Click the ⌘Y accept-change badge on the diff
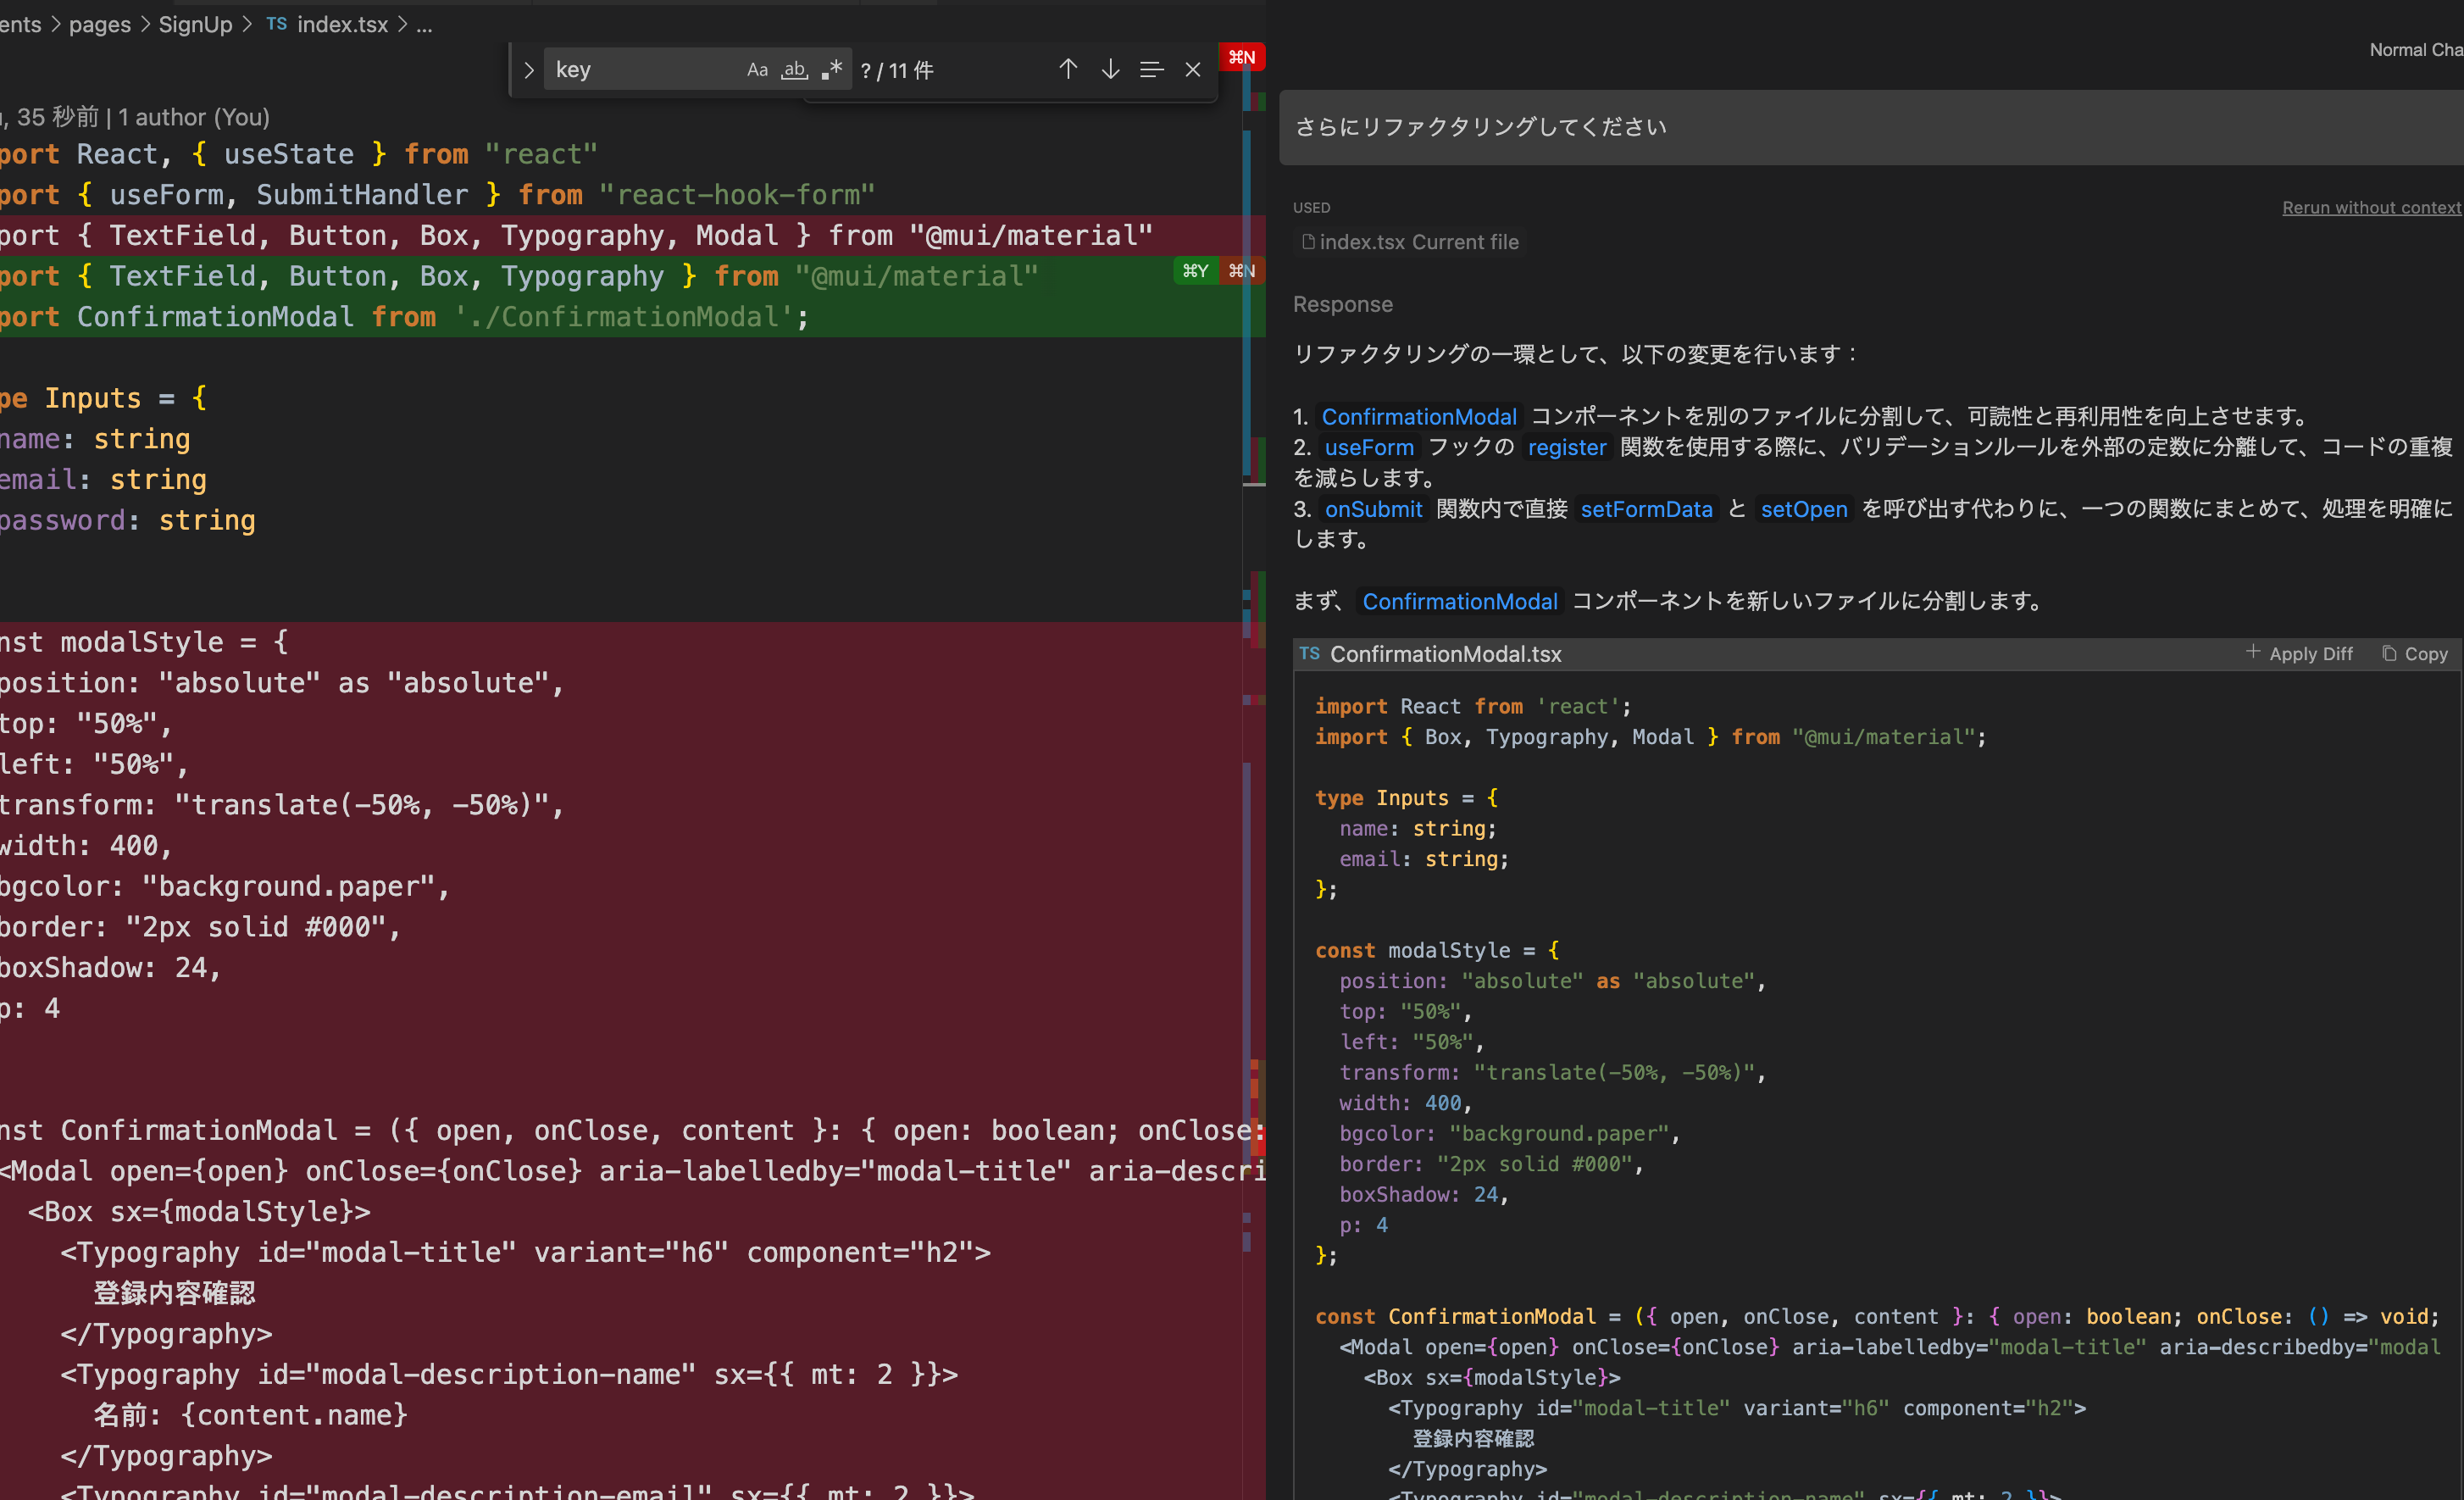 [1196, 271]
